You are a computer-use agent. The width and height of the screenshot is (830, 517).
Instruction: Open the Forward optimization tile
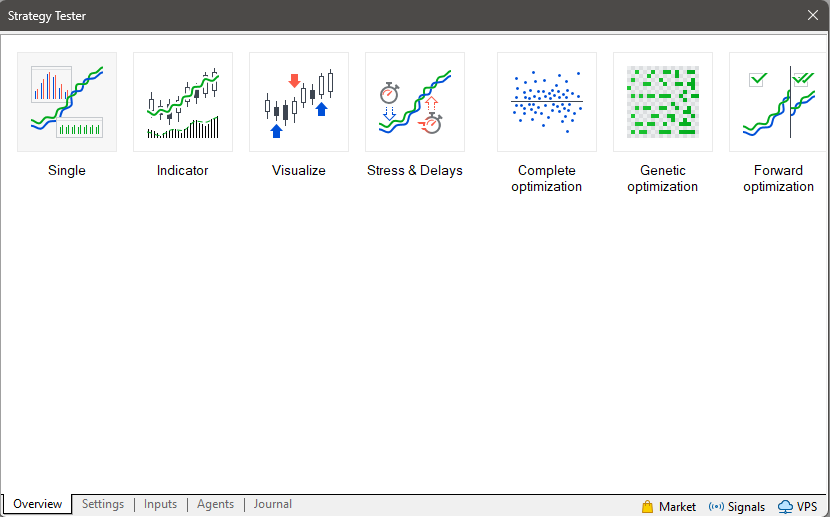778,102
